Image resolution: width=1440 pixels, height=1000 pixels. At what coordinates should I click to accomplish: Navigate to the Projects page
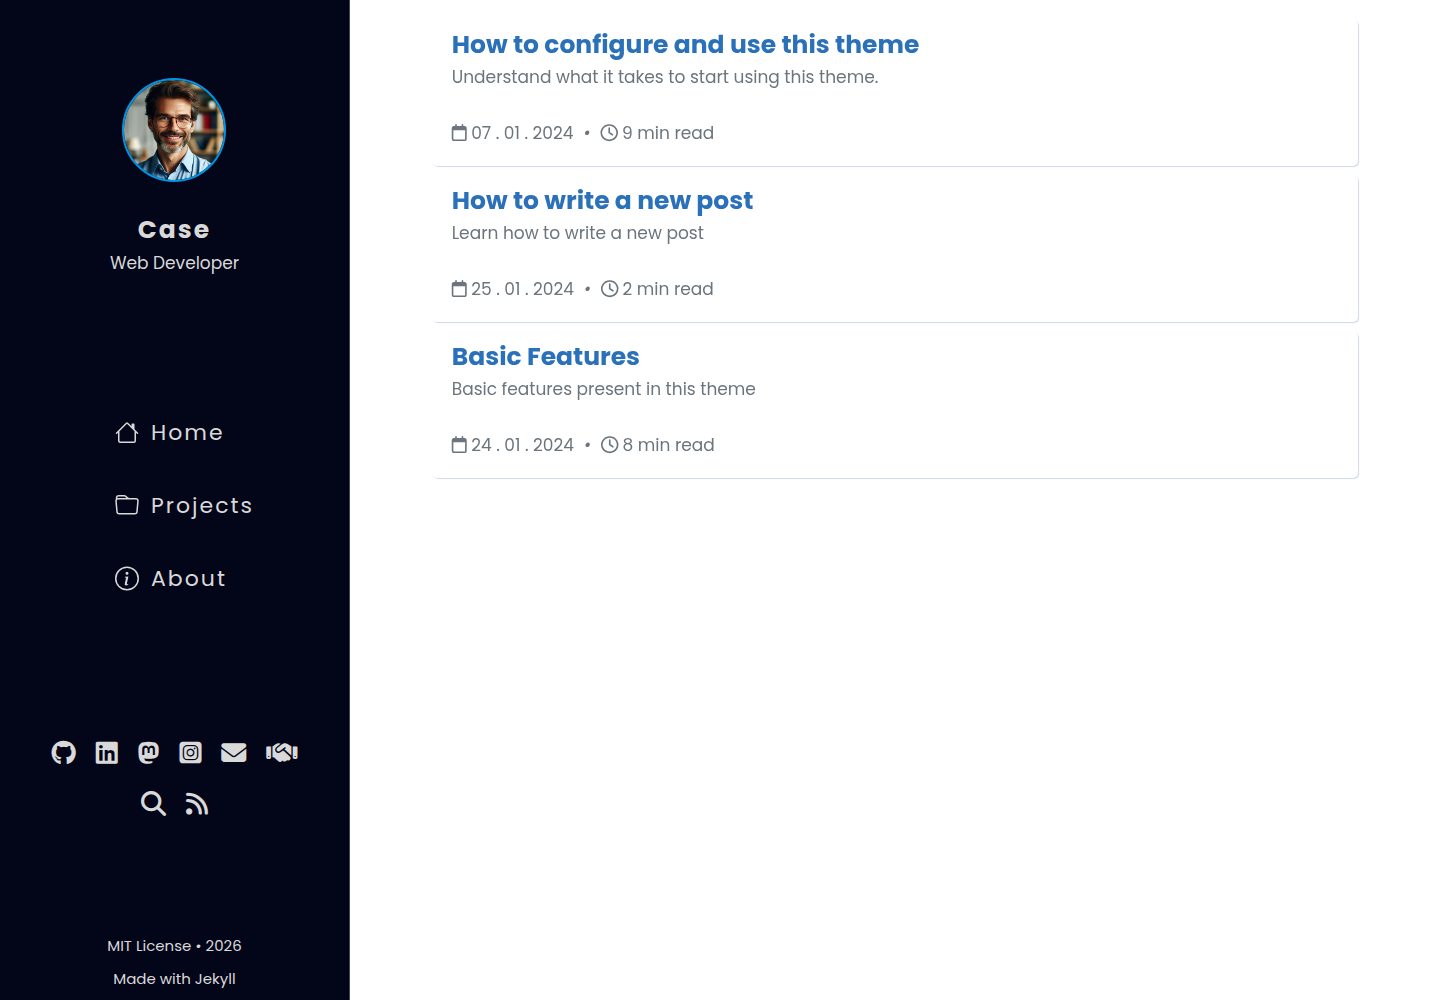(184, 506)
